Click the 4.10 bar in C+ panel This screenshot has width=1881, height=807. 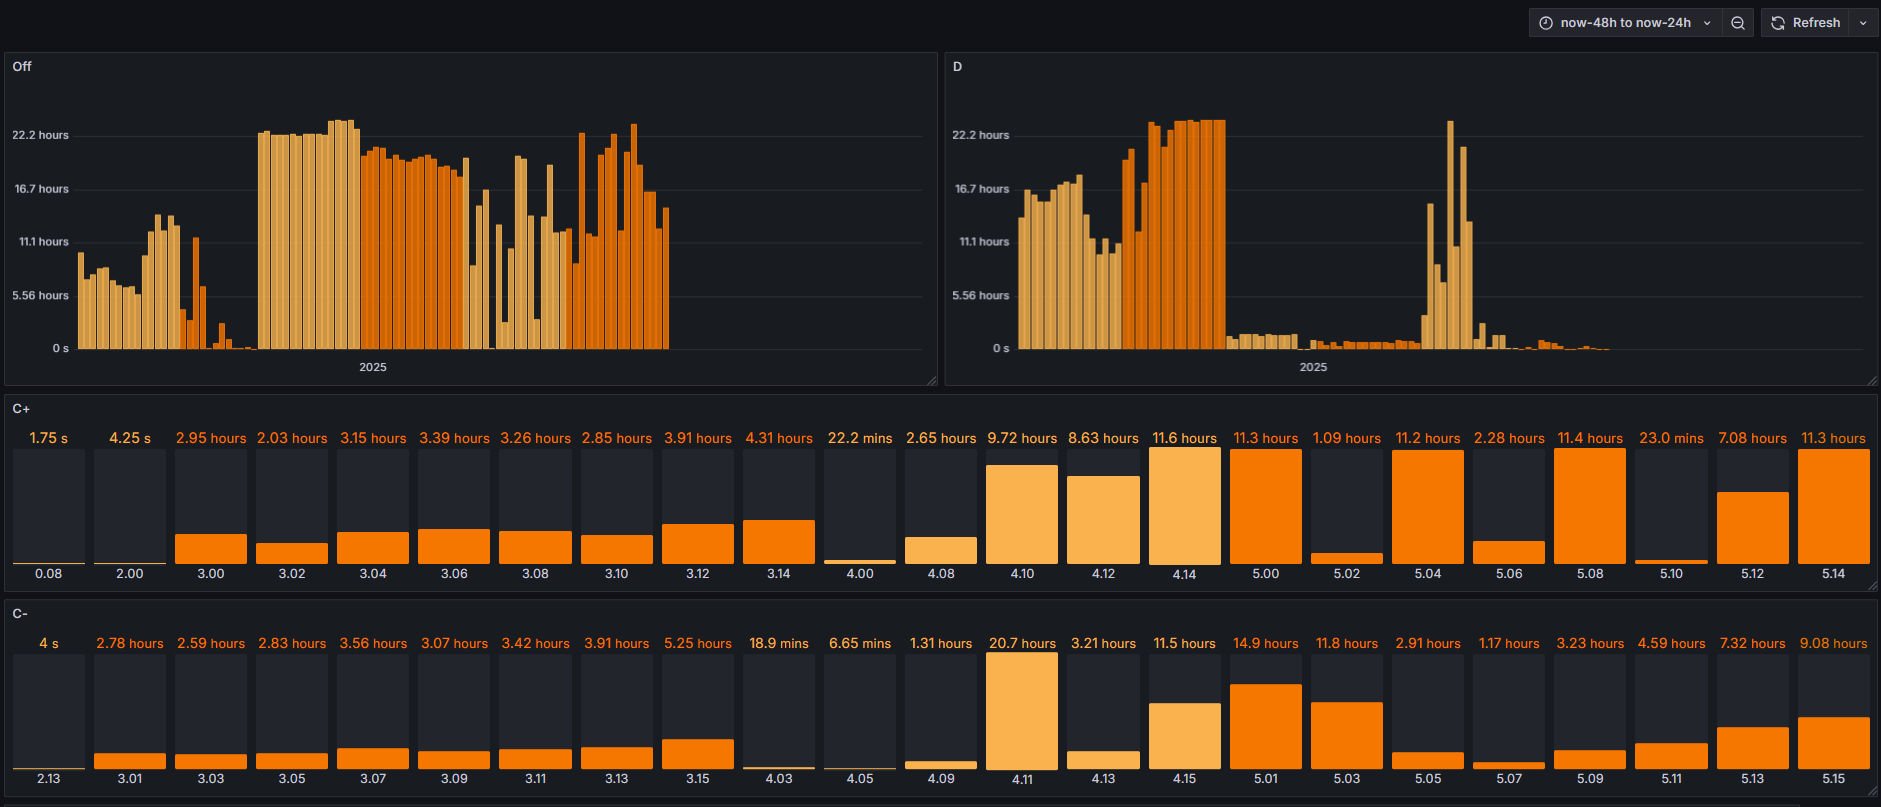tap(1022, 514)
